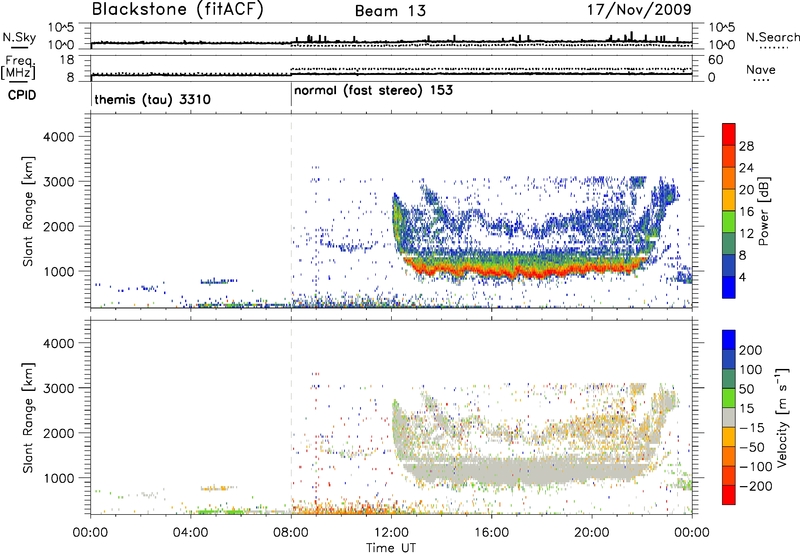Click the 'Freq. [MHz]' axis label
This screenshot has width=800, height=554.
pyautogui.click(x=18, y=68)
